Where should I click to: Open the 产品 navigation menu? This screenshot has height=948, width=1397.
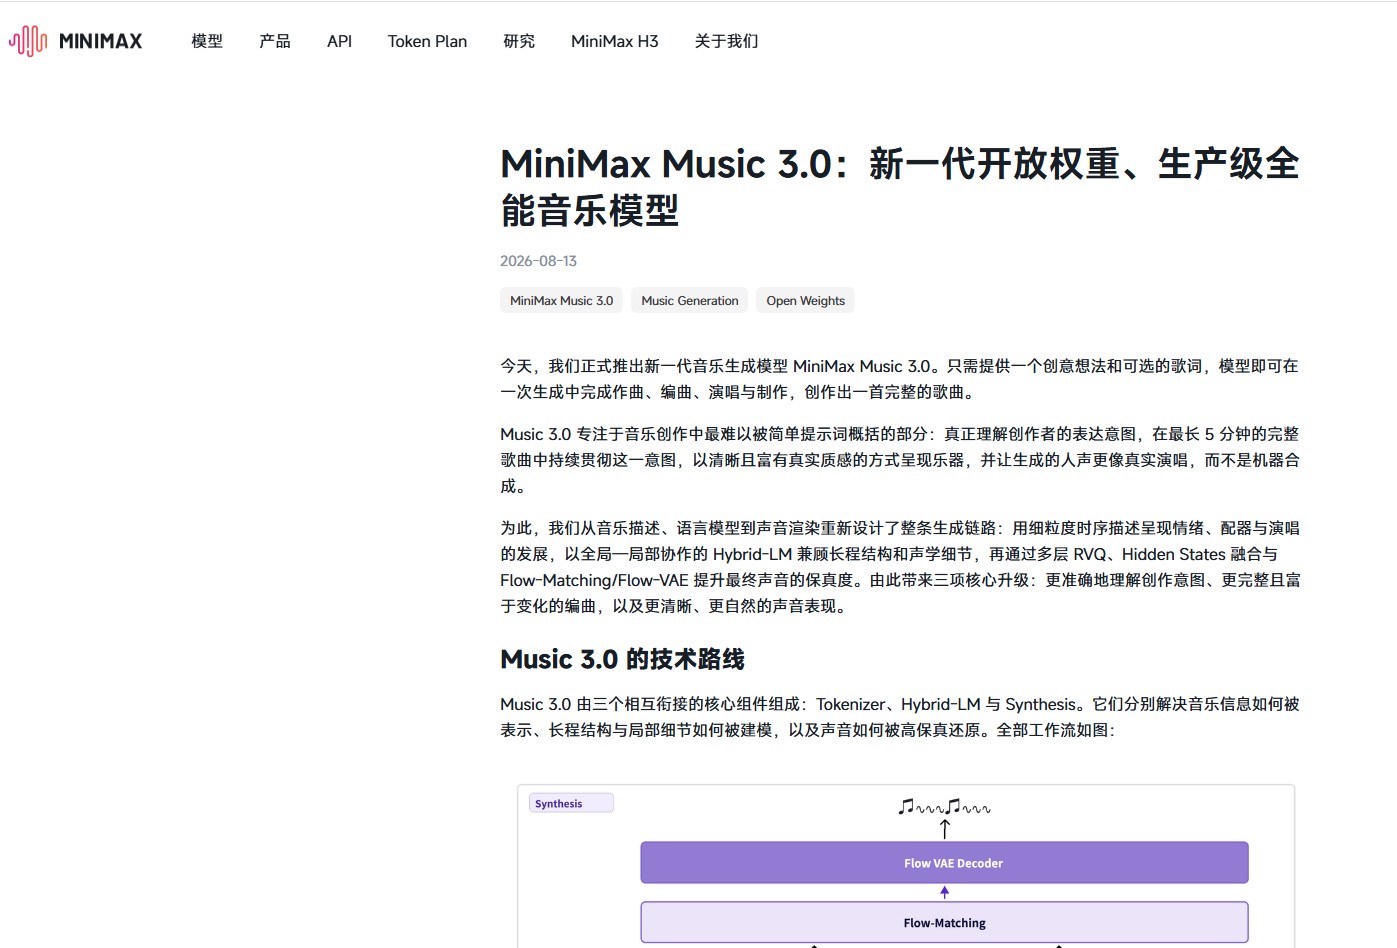(275, 41)
